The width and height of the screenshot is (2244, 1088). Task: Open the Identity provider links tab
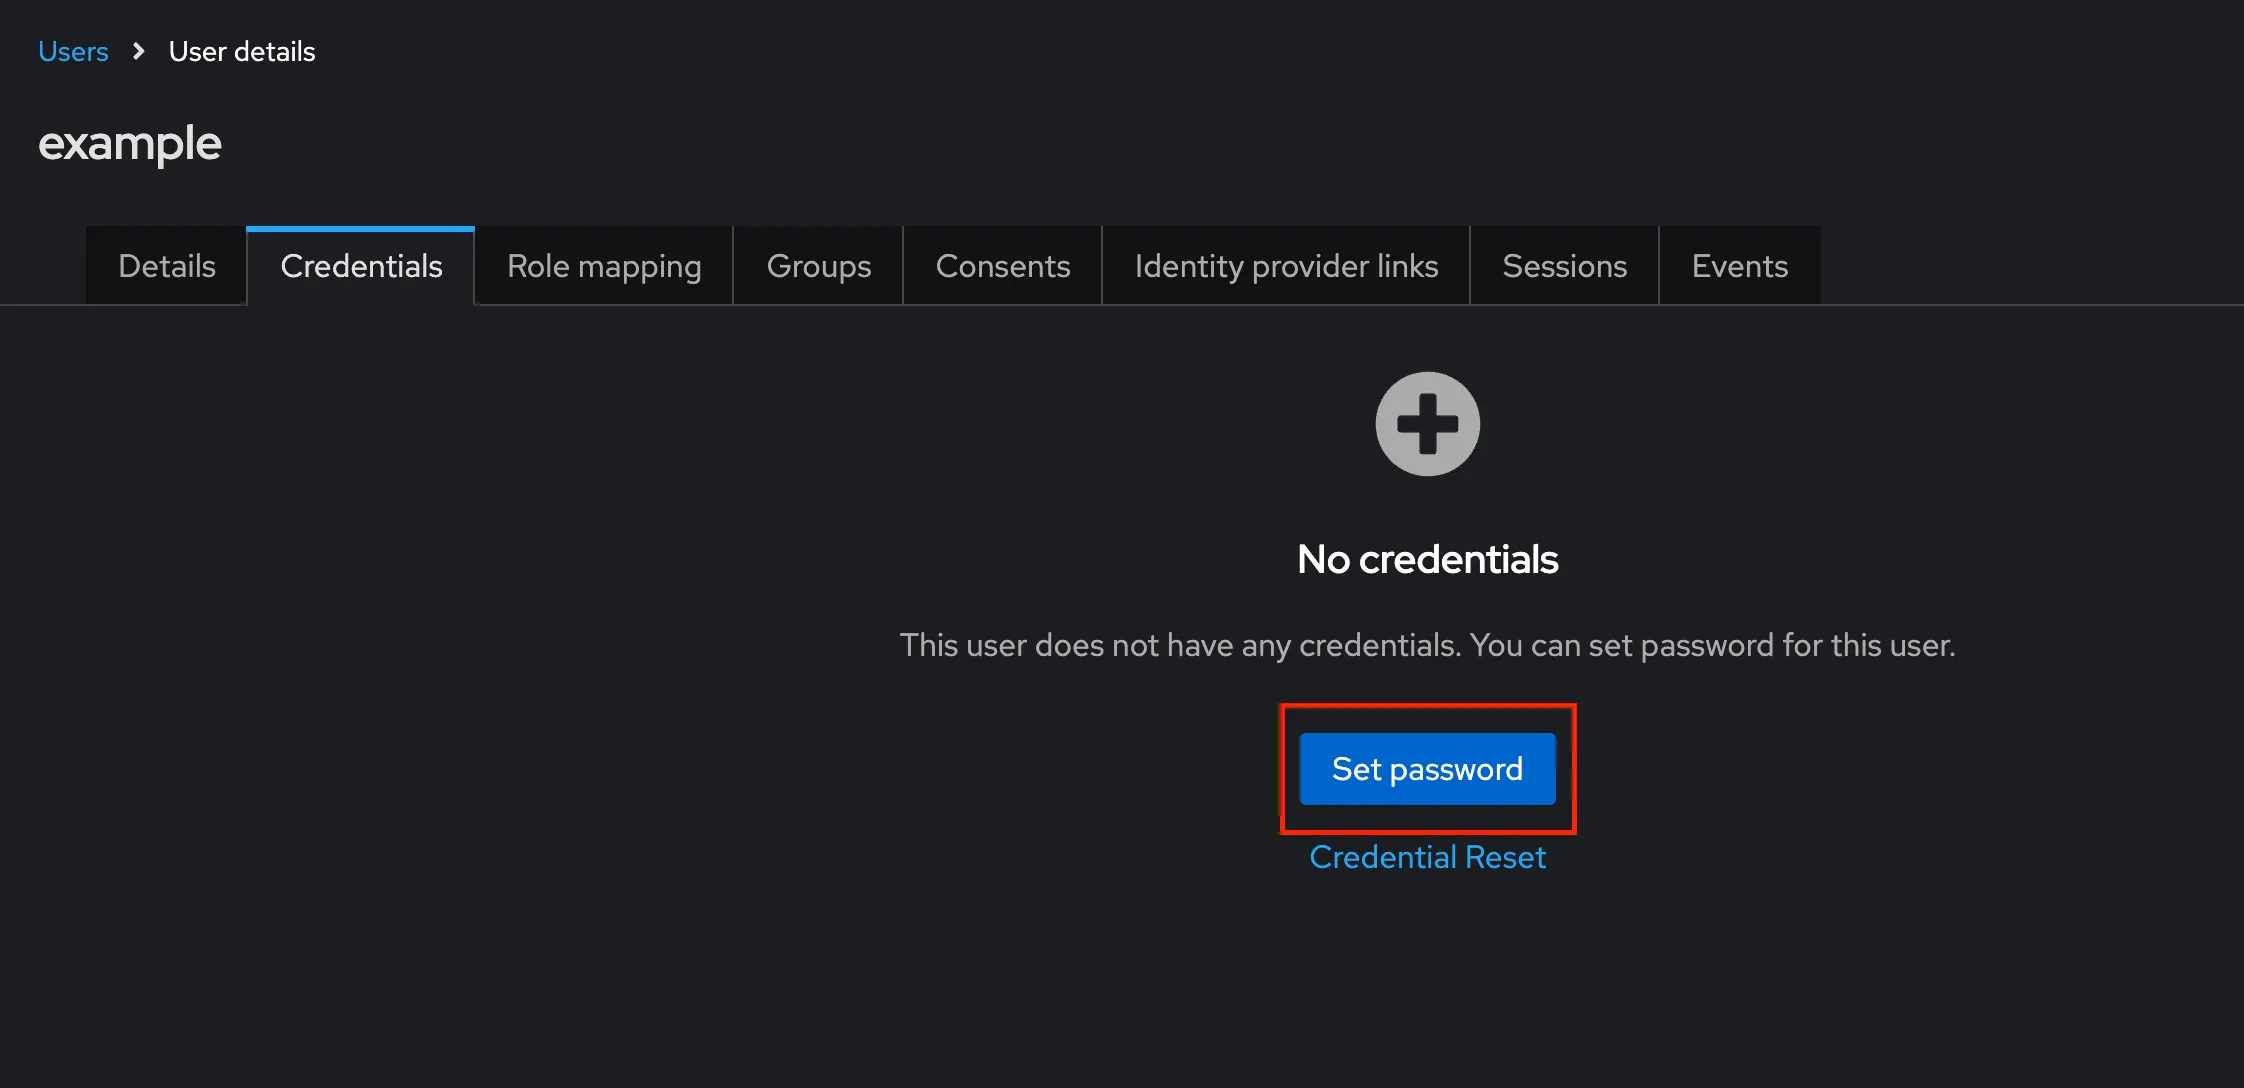pos(1285,266)
